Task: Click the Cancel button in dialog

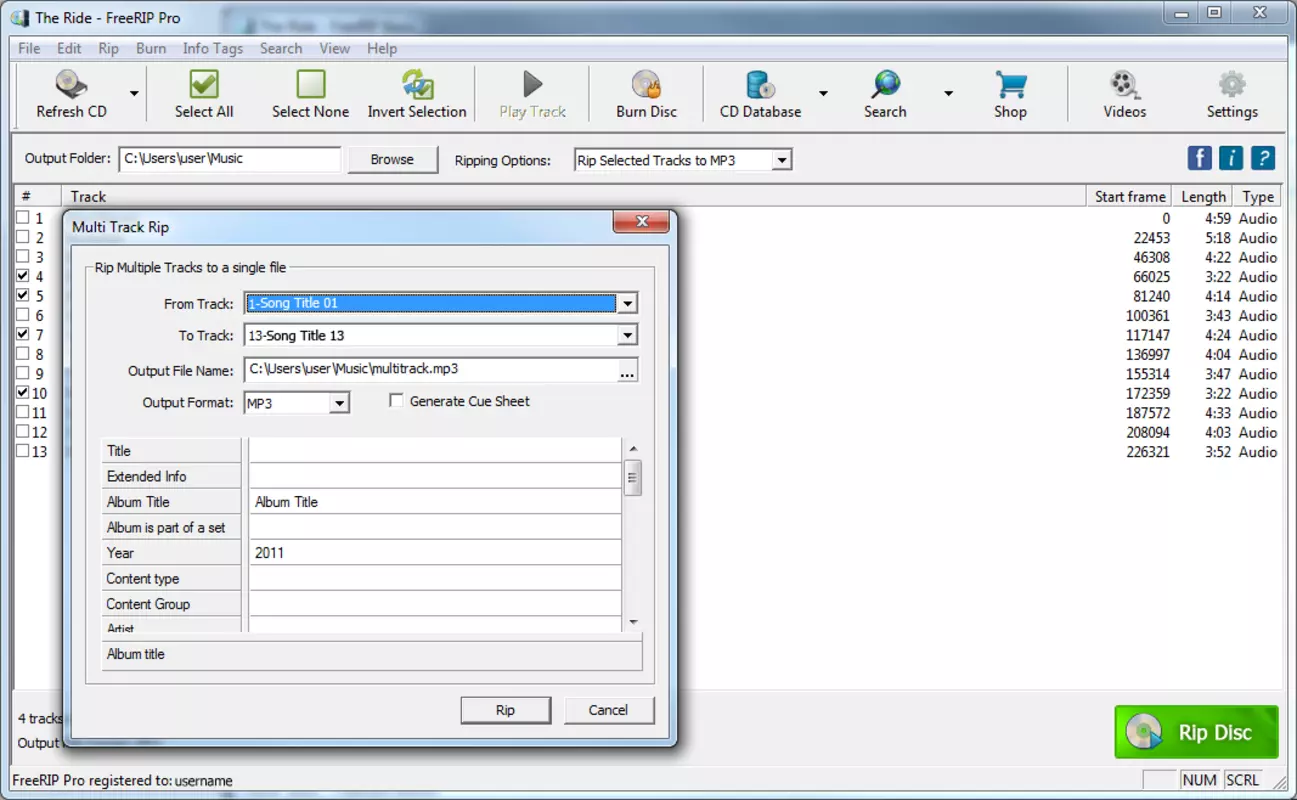Action: [608, 710]
